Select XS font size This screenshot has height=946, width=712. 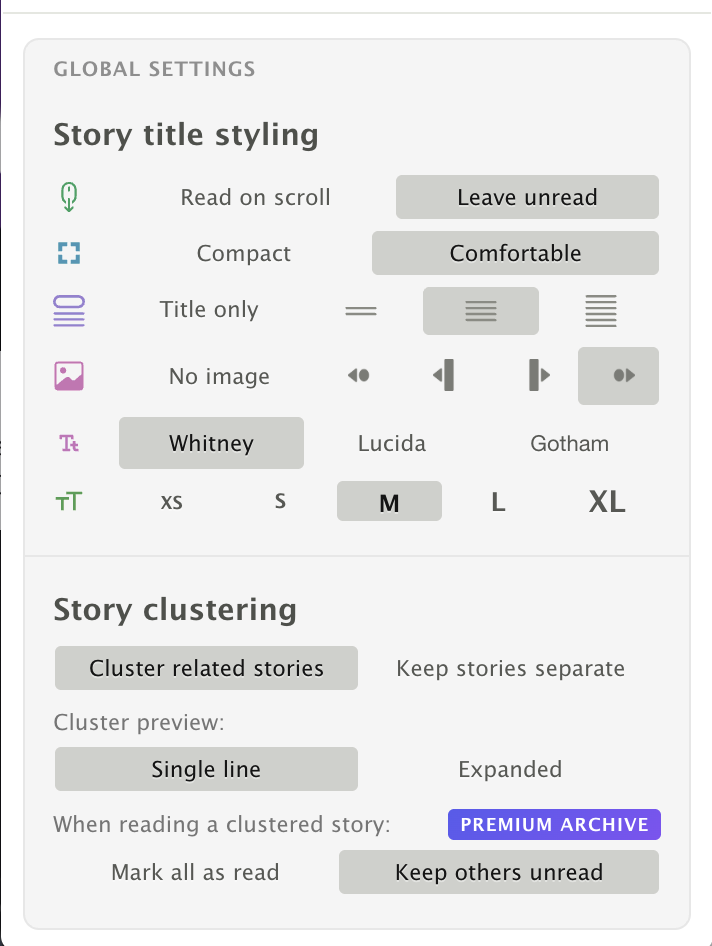click(x=172, y=502)
